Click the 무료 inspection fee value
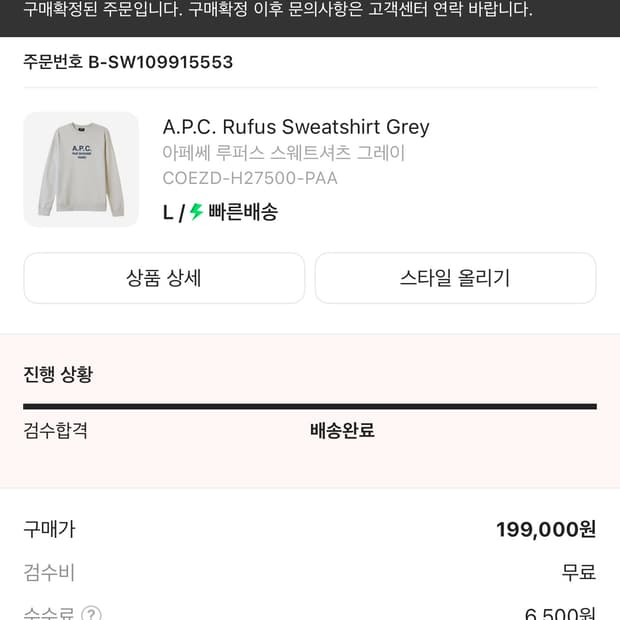Viewport: 620px width, 620px height. point(579,573)
